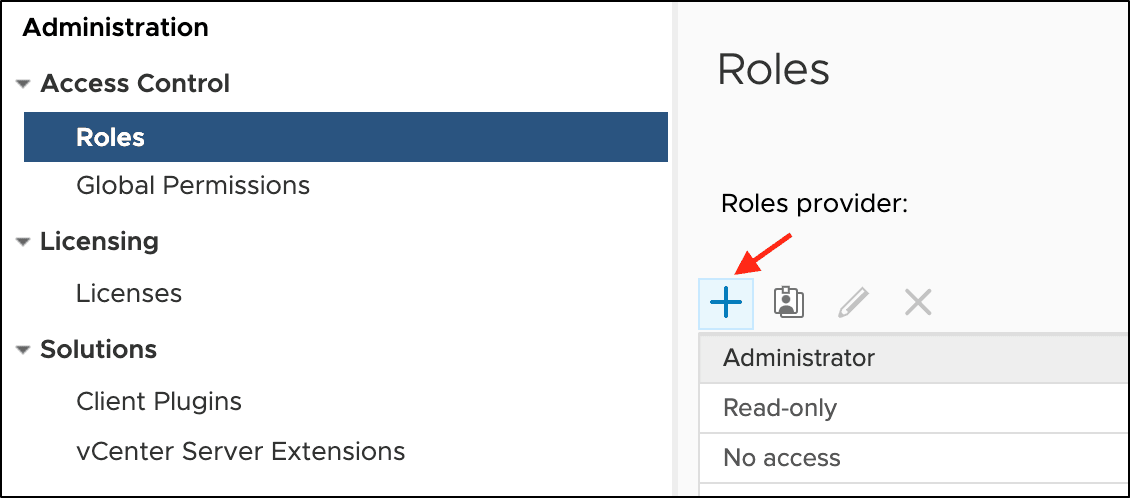Screen dimensions: 1130x498
Task: Click the X delete role icon
Action: pyautogui.click(x=917, y=302)
